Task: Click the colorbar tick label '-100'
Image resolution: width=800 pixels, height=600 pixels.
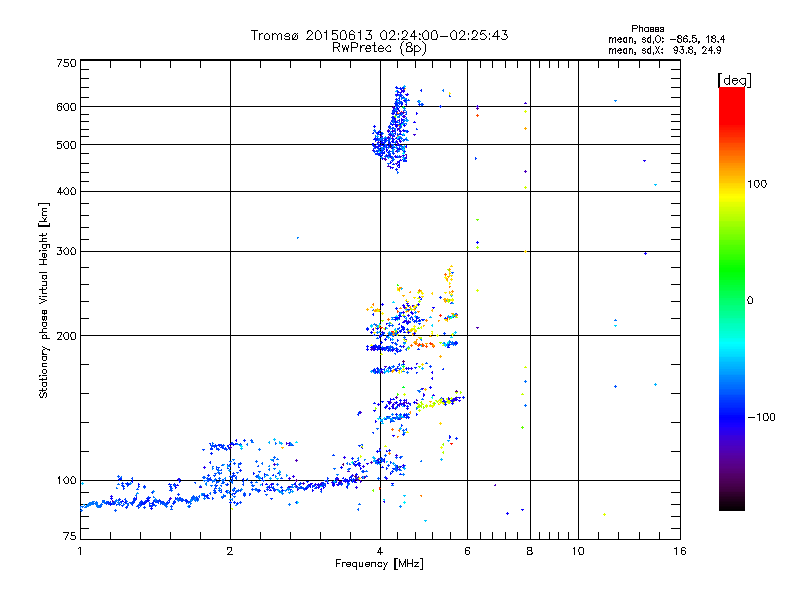Action: pyautogui.click(x=761, y=417)
